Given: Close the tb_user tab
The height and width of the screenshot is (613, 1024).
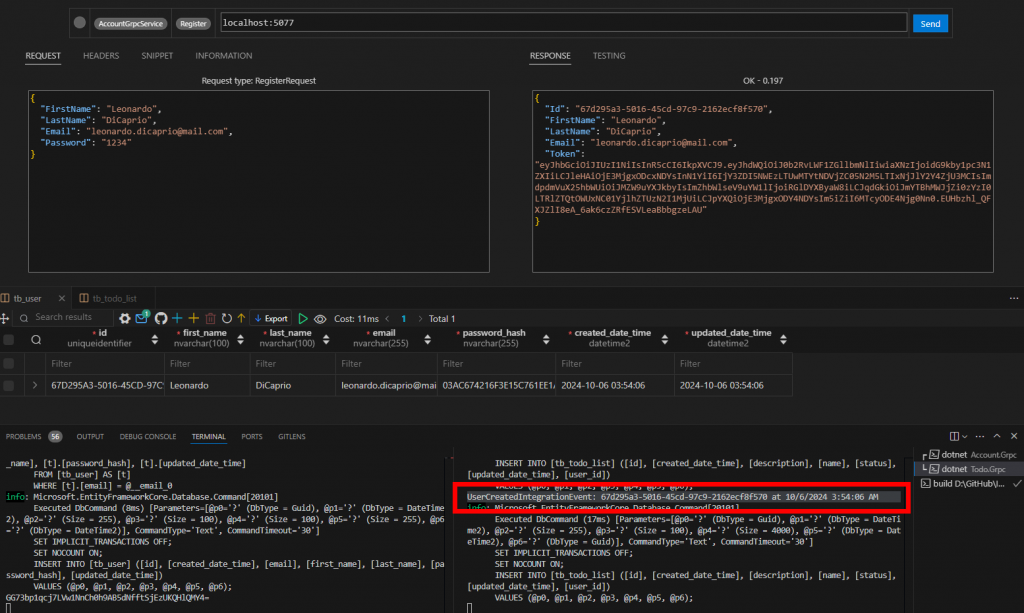Looking at the screenshot, I should (61, 298).
